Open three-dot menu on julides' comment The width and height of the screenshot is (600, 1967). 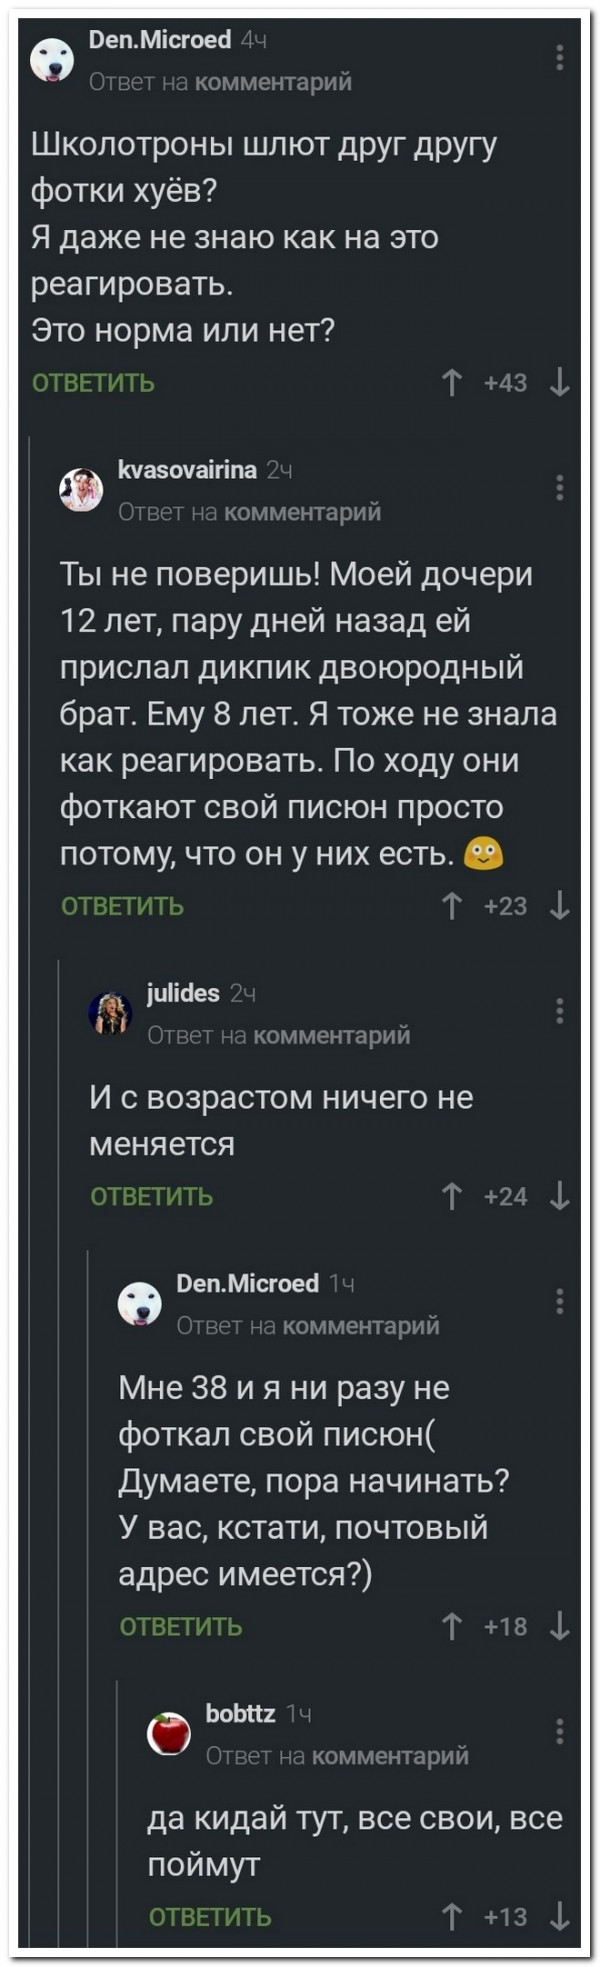(x=560, y=1011)
